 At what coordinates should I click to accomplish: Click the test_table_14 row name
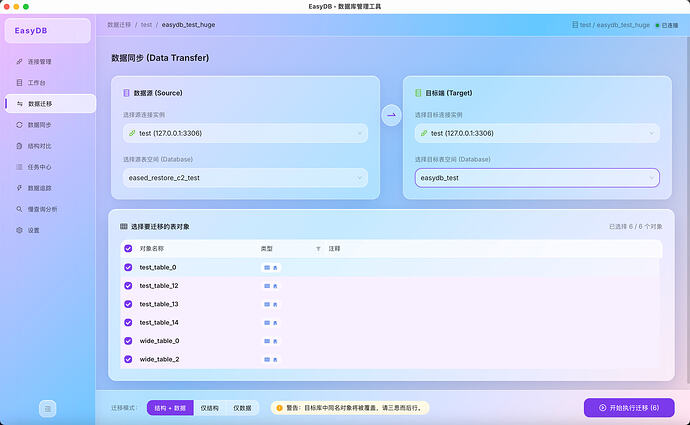point(159,322)
